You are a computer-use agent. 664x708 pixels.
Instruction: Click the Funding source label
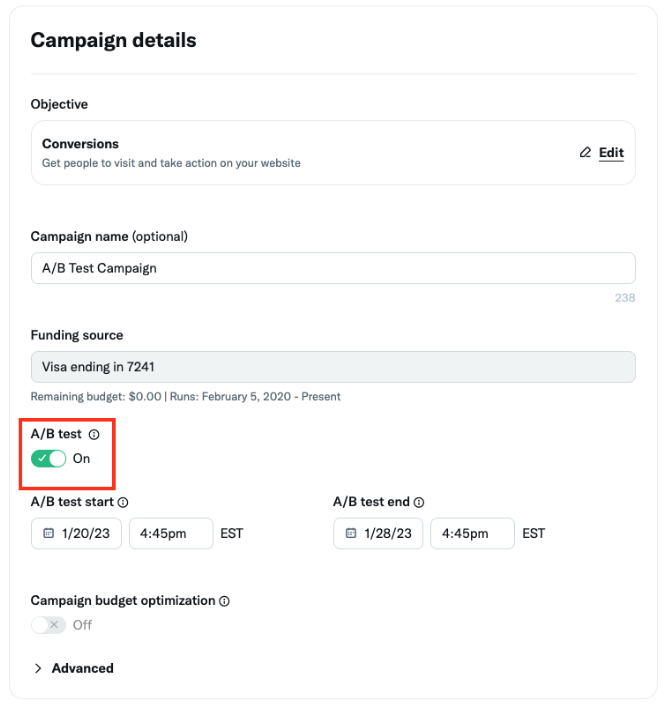click(x=77, y=335)
